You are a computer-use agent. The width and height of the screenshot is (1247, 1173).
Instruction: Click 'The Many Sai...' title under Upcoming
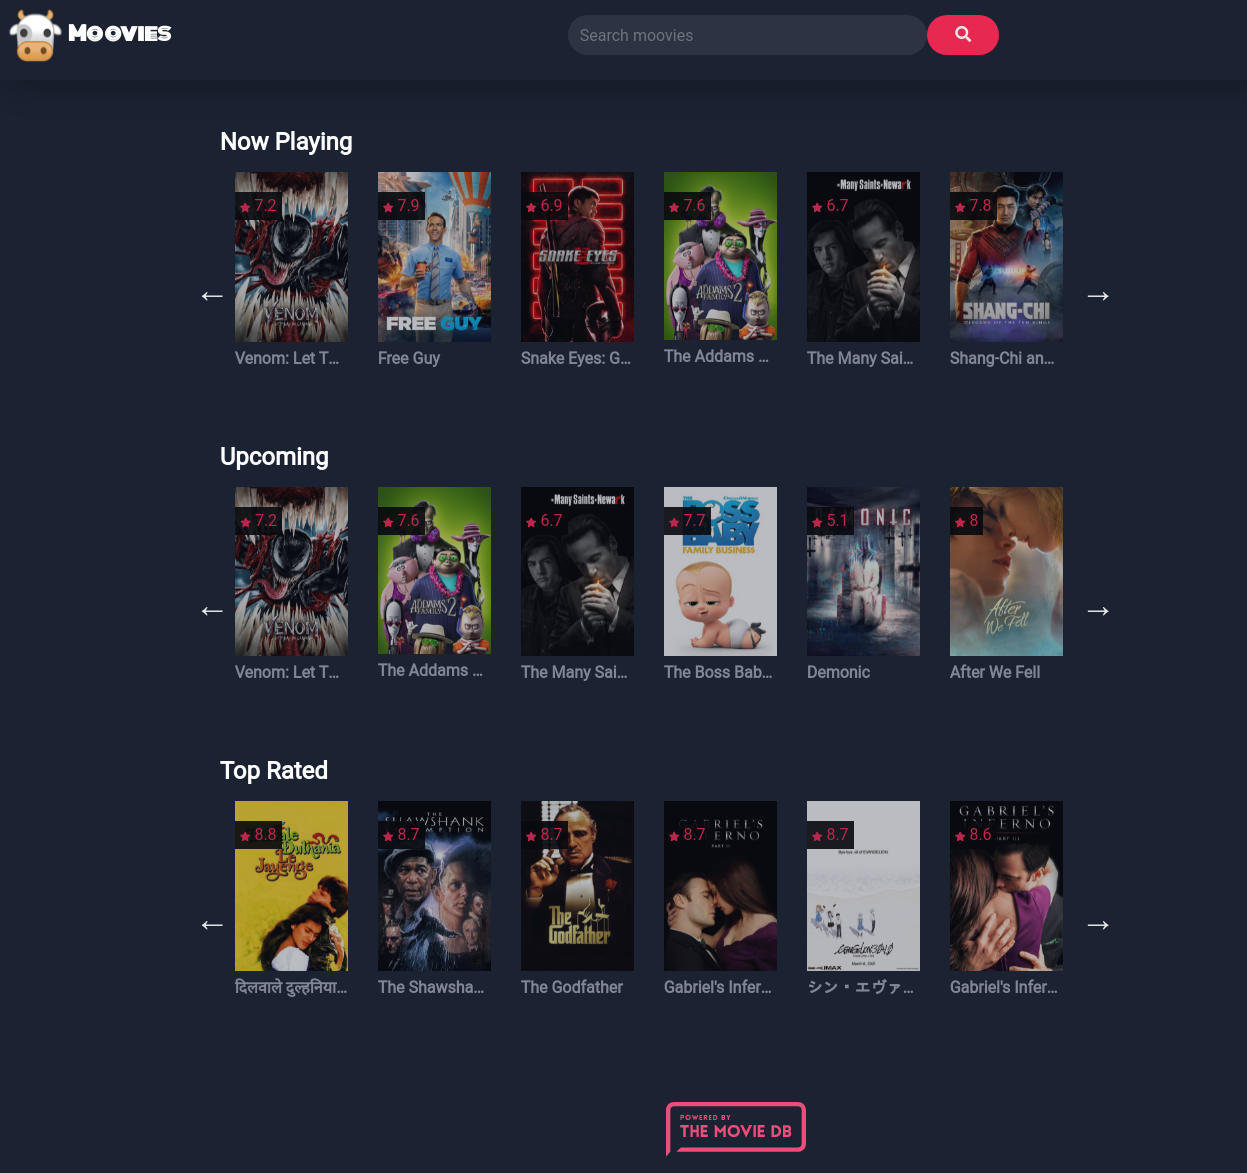tap(574, 672)
